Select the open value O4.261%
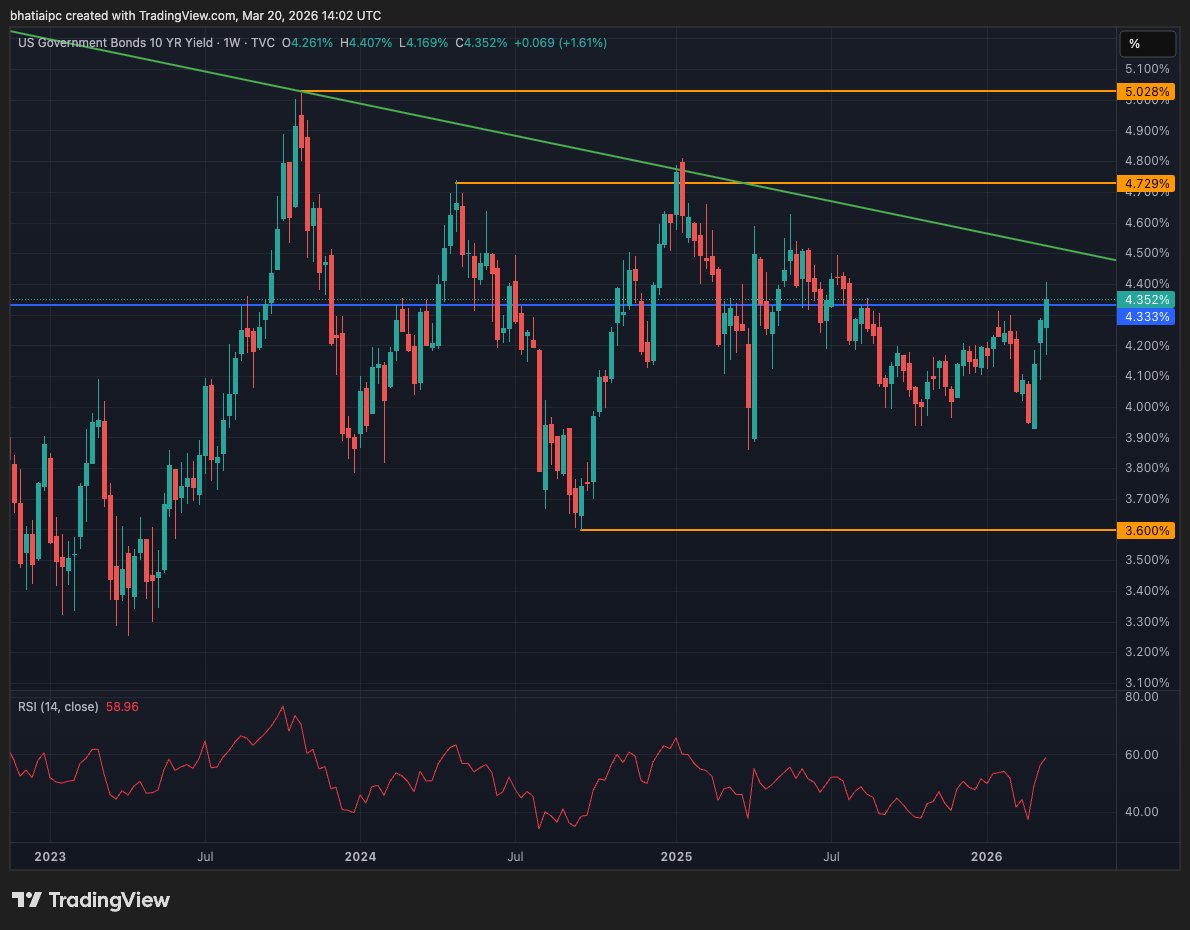The height and width of the screenshot is (930, 1190). pos(307,43)
